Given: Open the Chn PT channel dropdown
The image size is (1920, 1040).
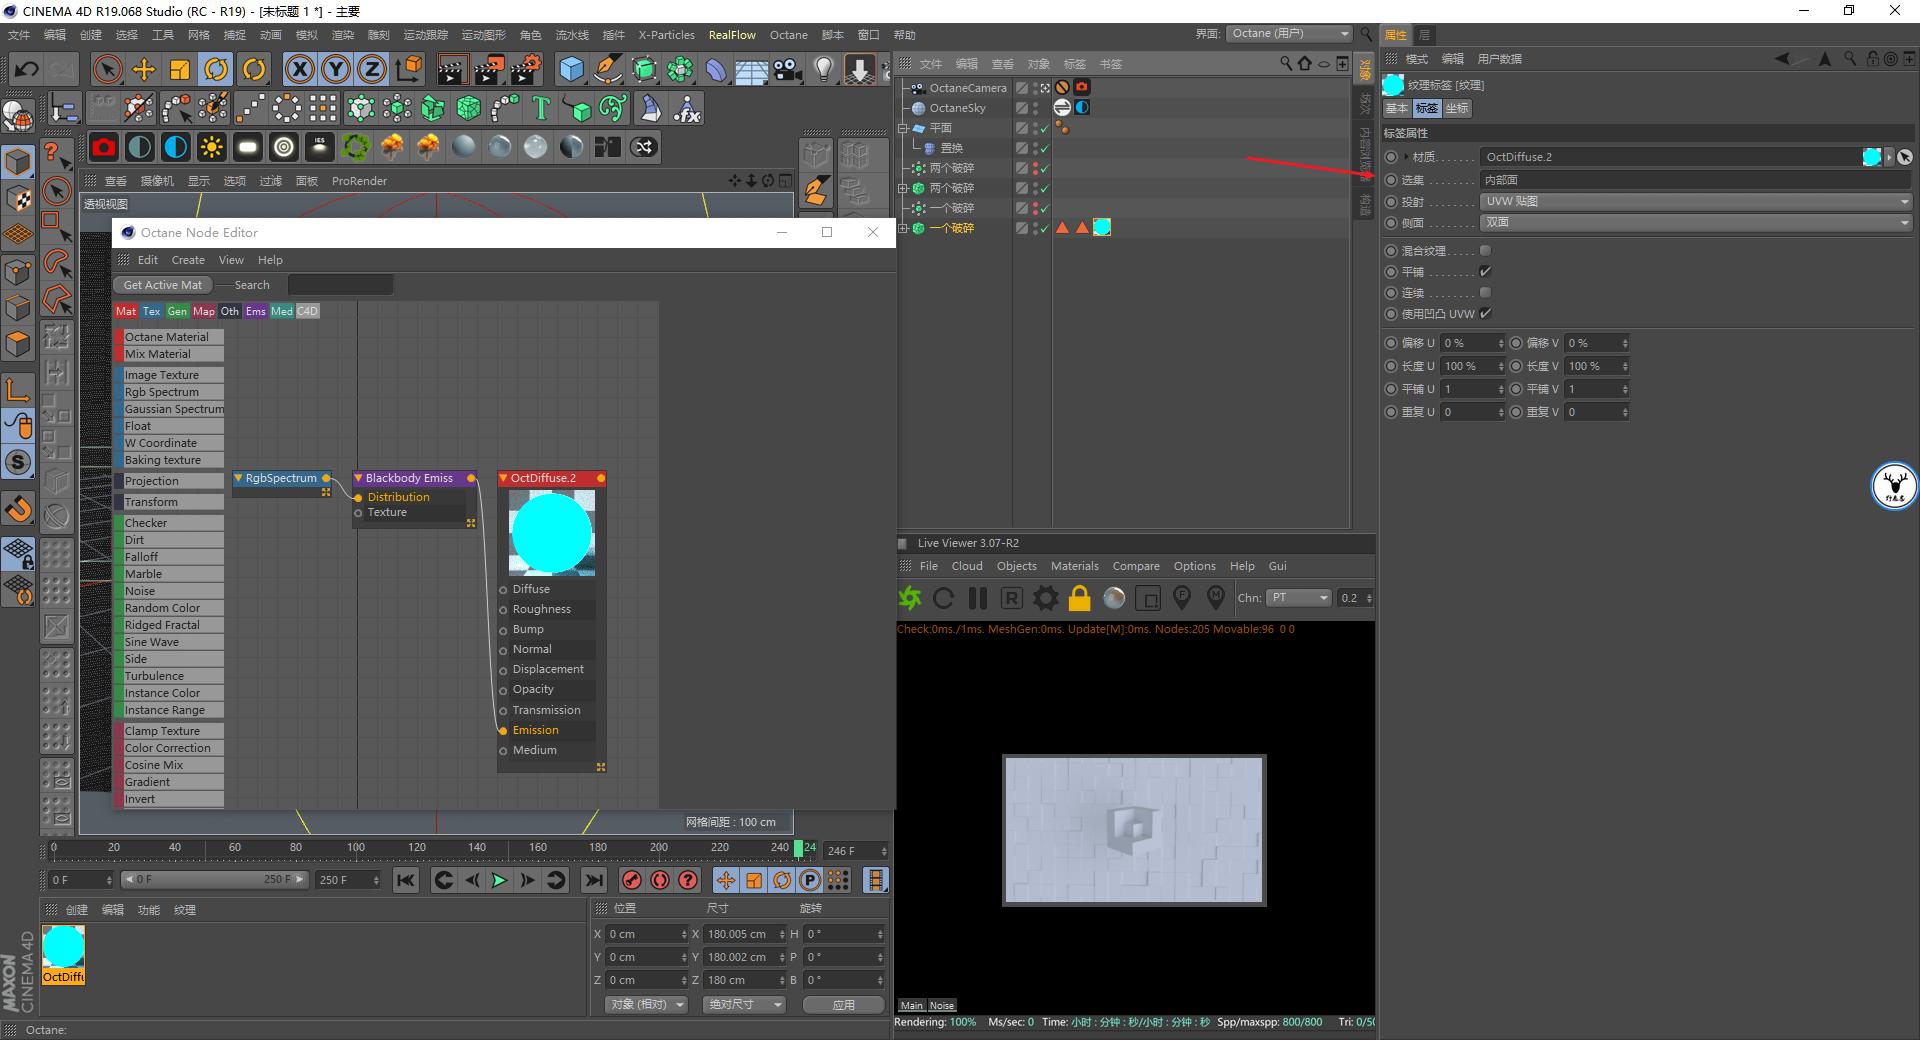Looking at the screenshot, I should point(1299,598).
